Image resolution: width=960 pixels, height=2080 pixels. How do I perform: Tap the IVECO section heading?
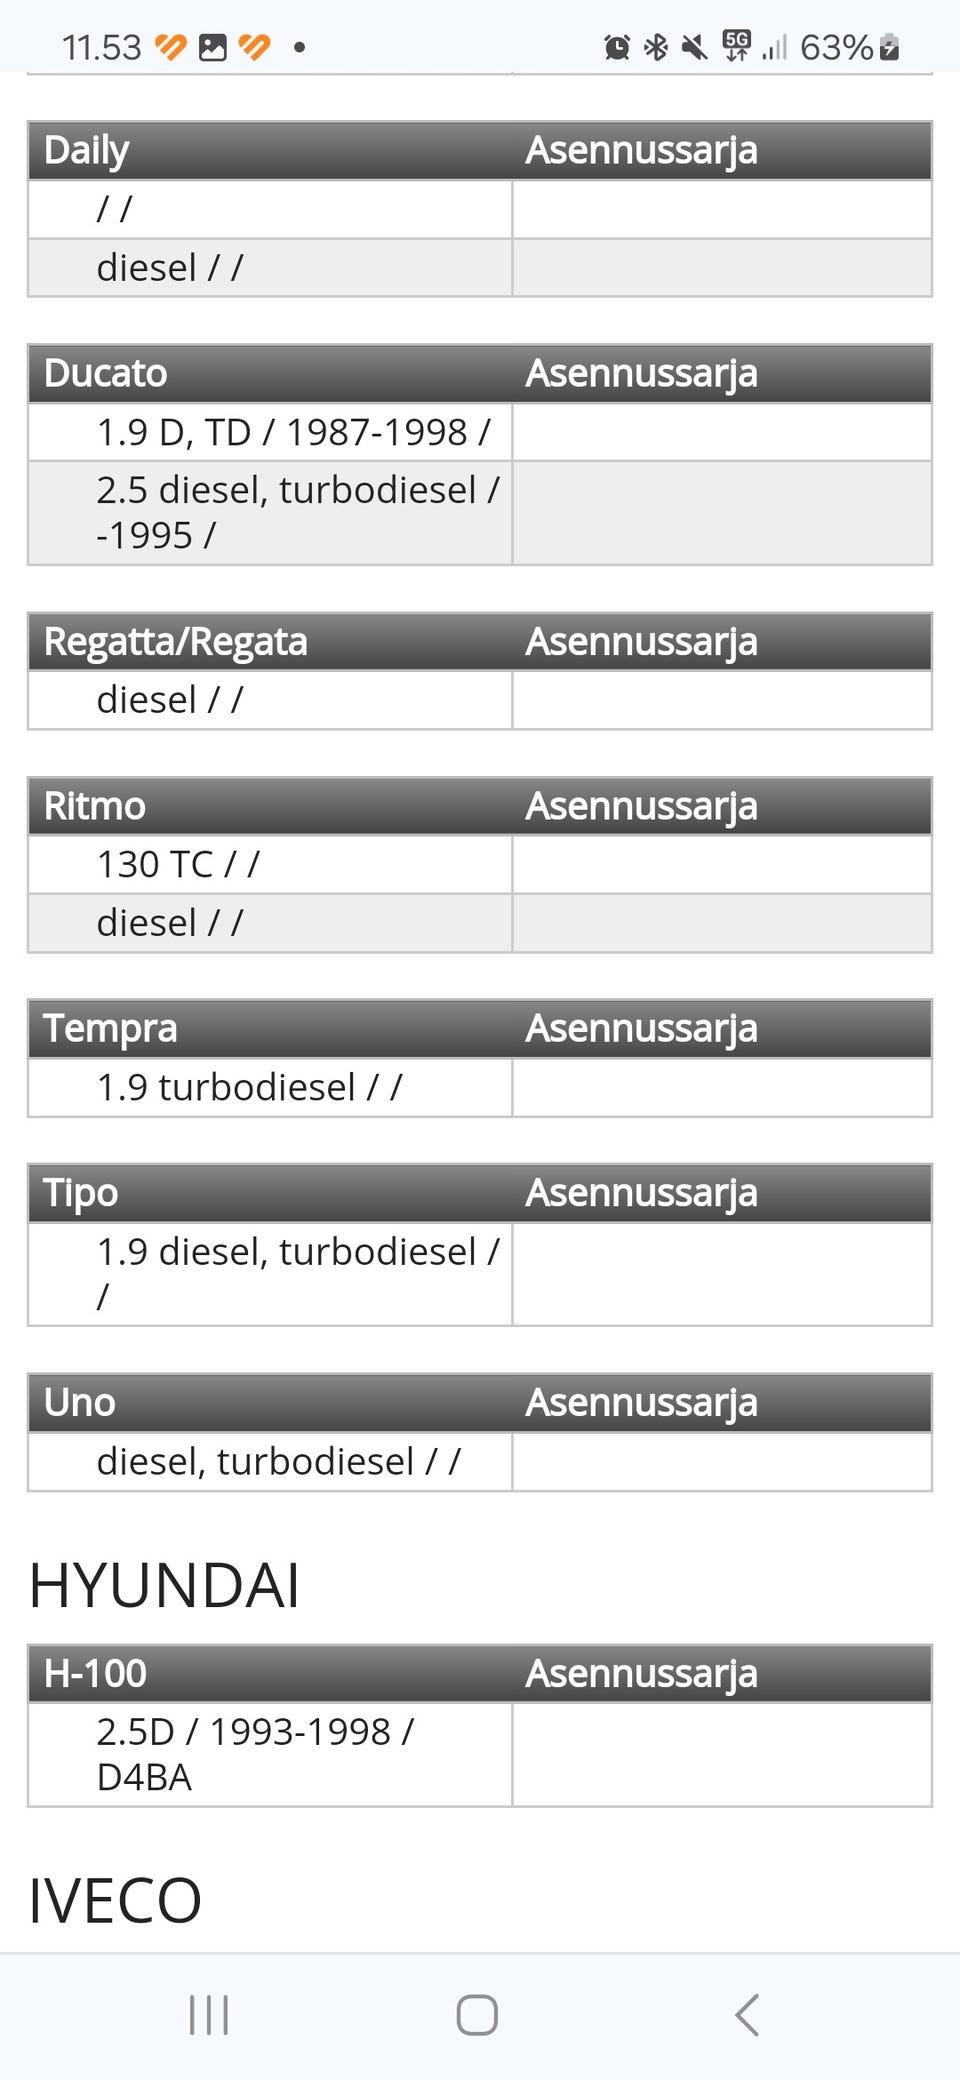(x=115, y=1900)
